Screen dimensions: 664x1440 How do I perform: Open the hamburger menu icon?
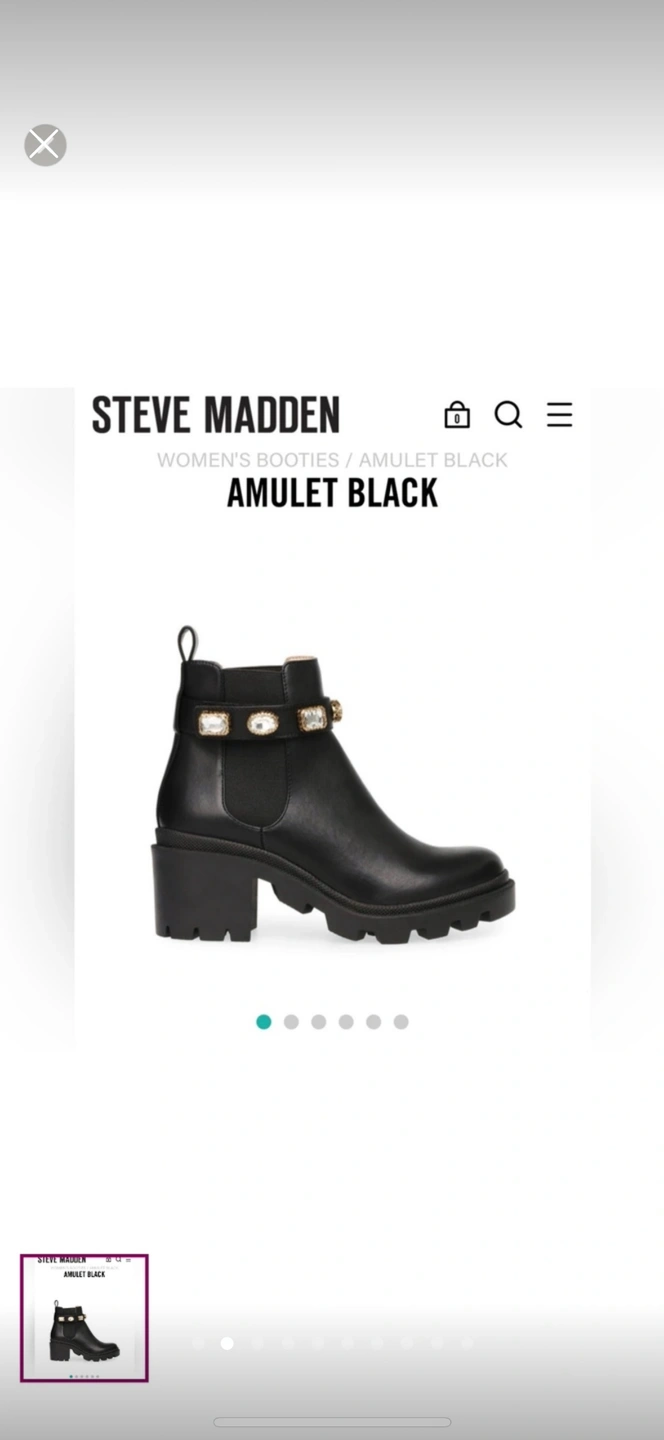pyautogui.click(x=560, y=414)
